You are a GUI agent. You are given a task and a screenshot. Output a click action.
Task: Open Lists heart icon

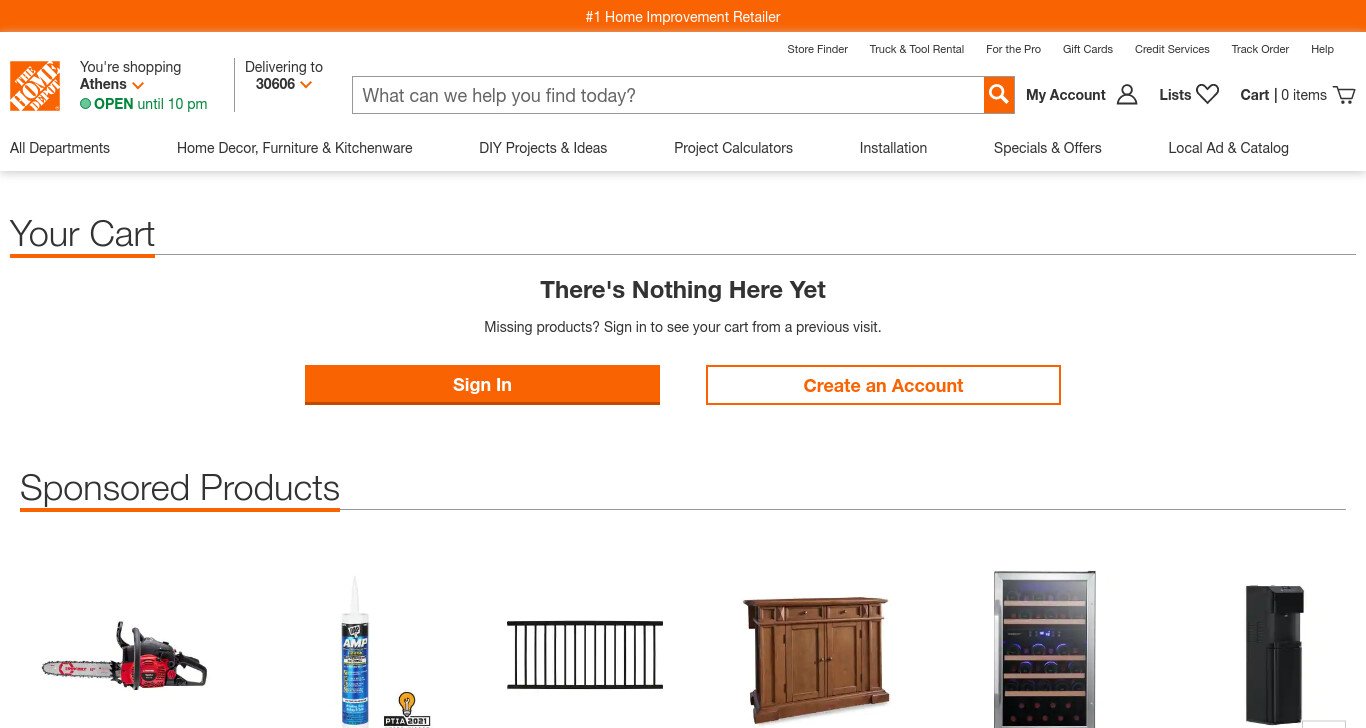point(1208,94)
